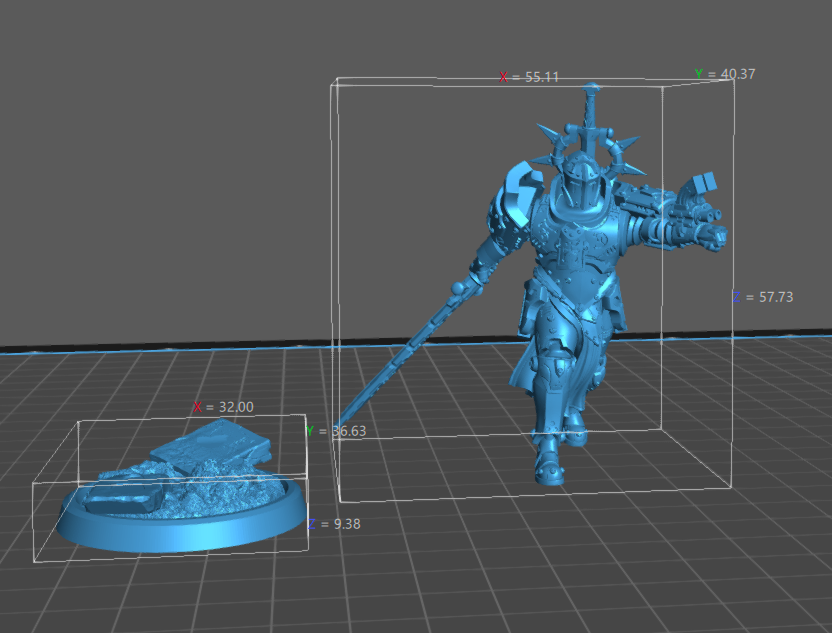Image resolution: width=832 pixels, height=633 pixels.
Task: Click the smooth front rim of the base
Action: [x=180, y=535]
